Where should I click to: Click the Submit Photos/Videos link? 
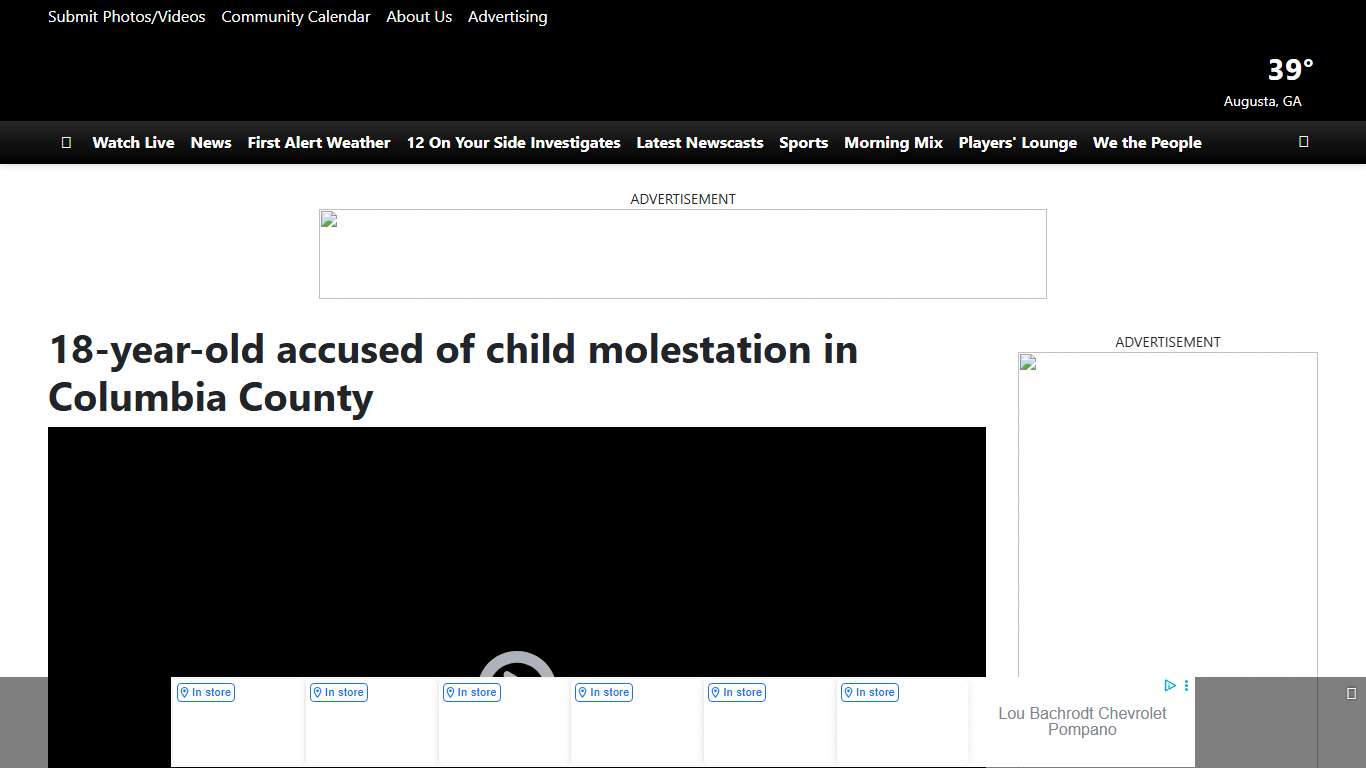pos(126,17)
